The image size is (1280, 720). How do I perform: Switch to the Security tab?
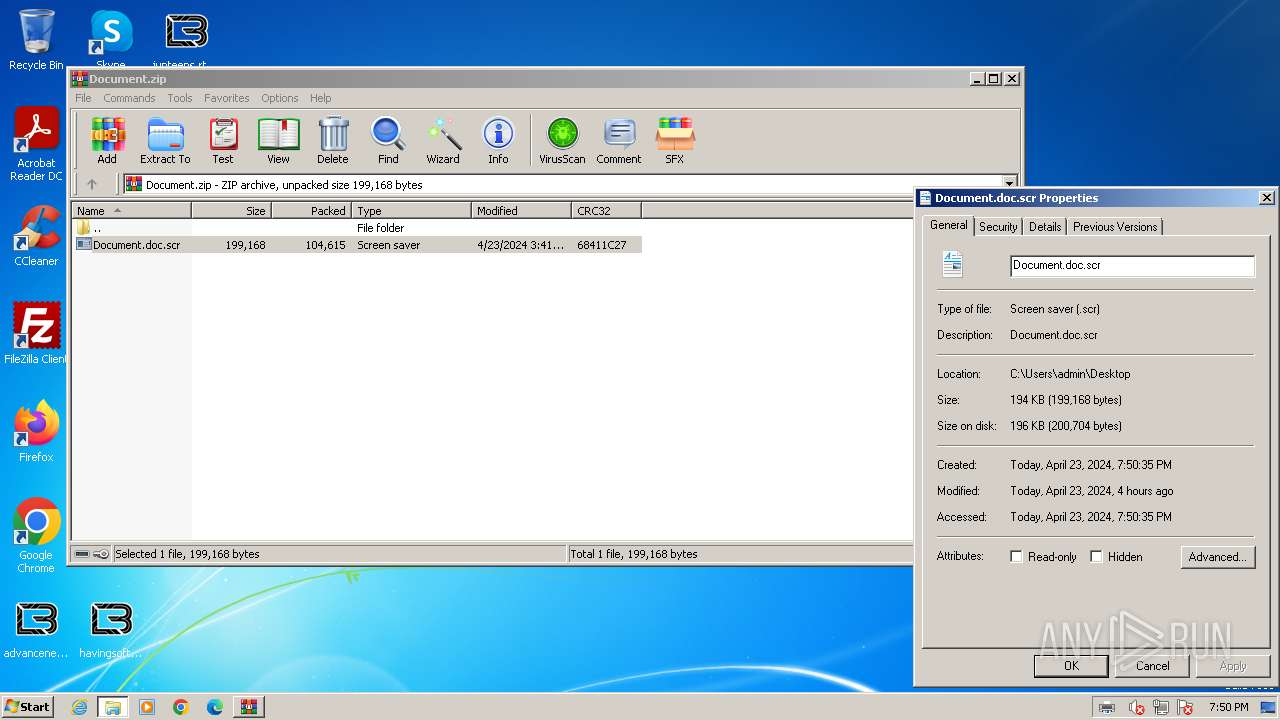click(998, 227)
